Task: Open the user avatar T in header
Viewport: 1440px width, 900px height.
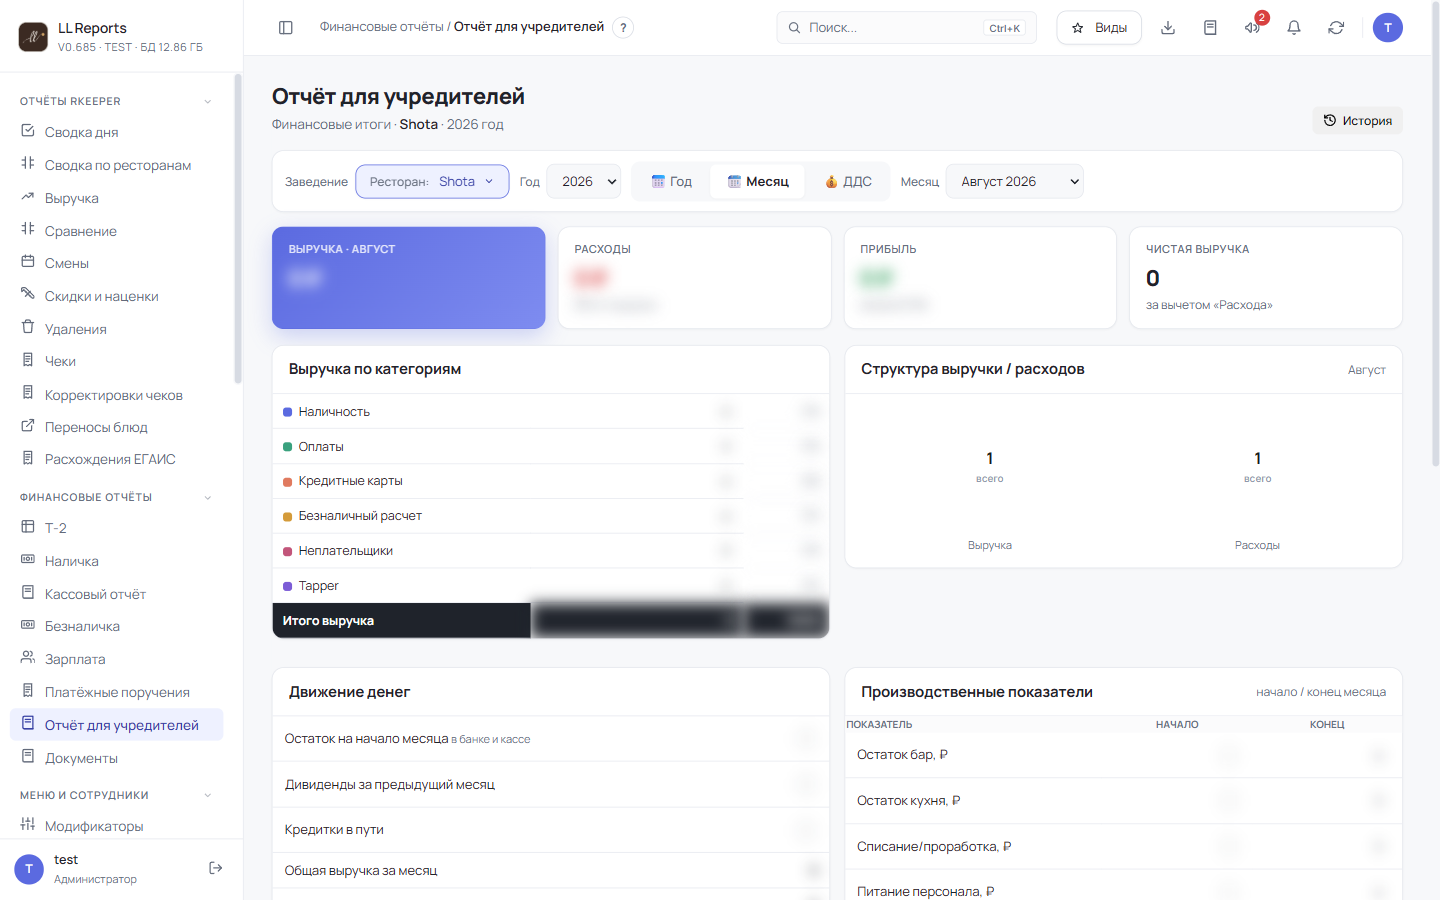Action: (1388, 28)
